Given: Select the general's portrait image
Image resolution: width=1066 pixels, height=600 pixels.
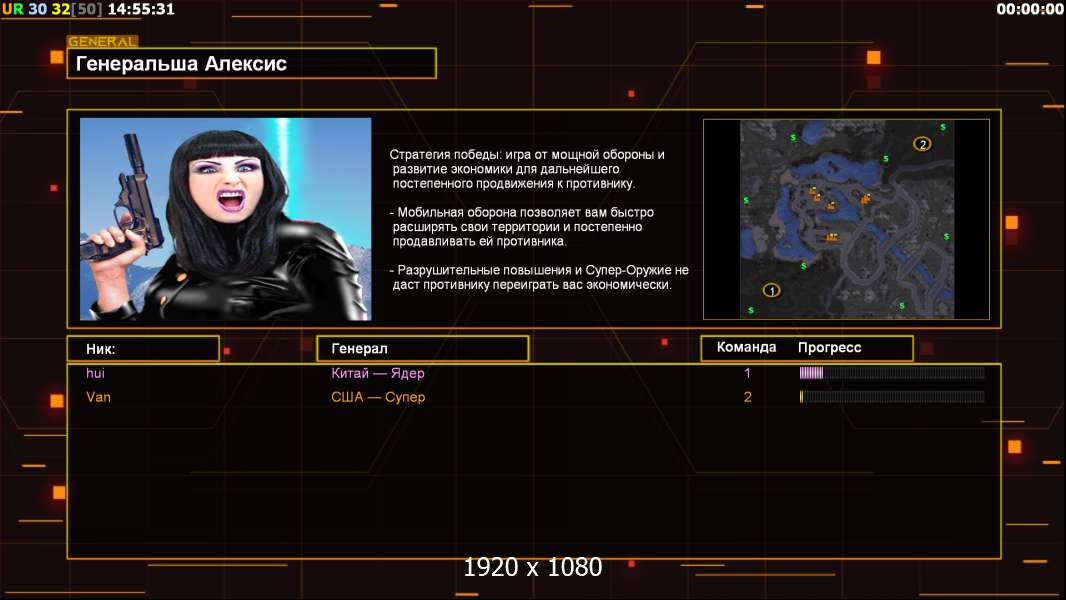Looking at the screenshot, I should click(x=226, y=219).
